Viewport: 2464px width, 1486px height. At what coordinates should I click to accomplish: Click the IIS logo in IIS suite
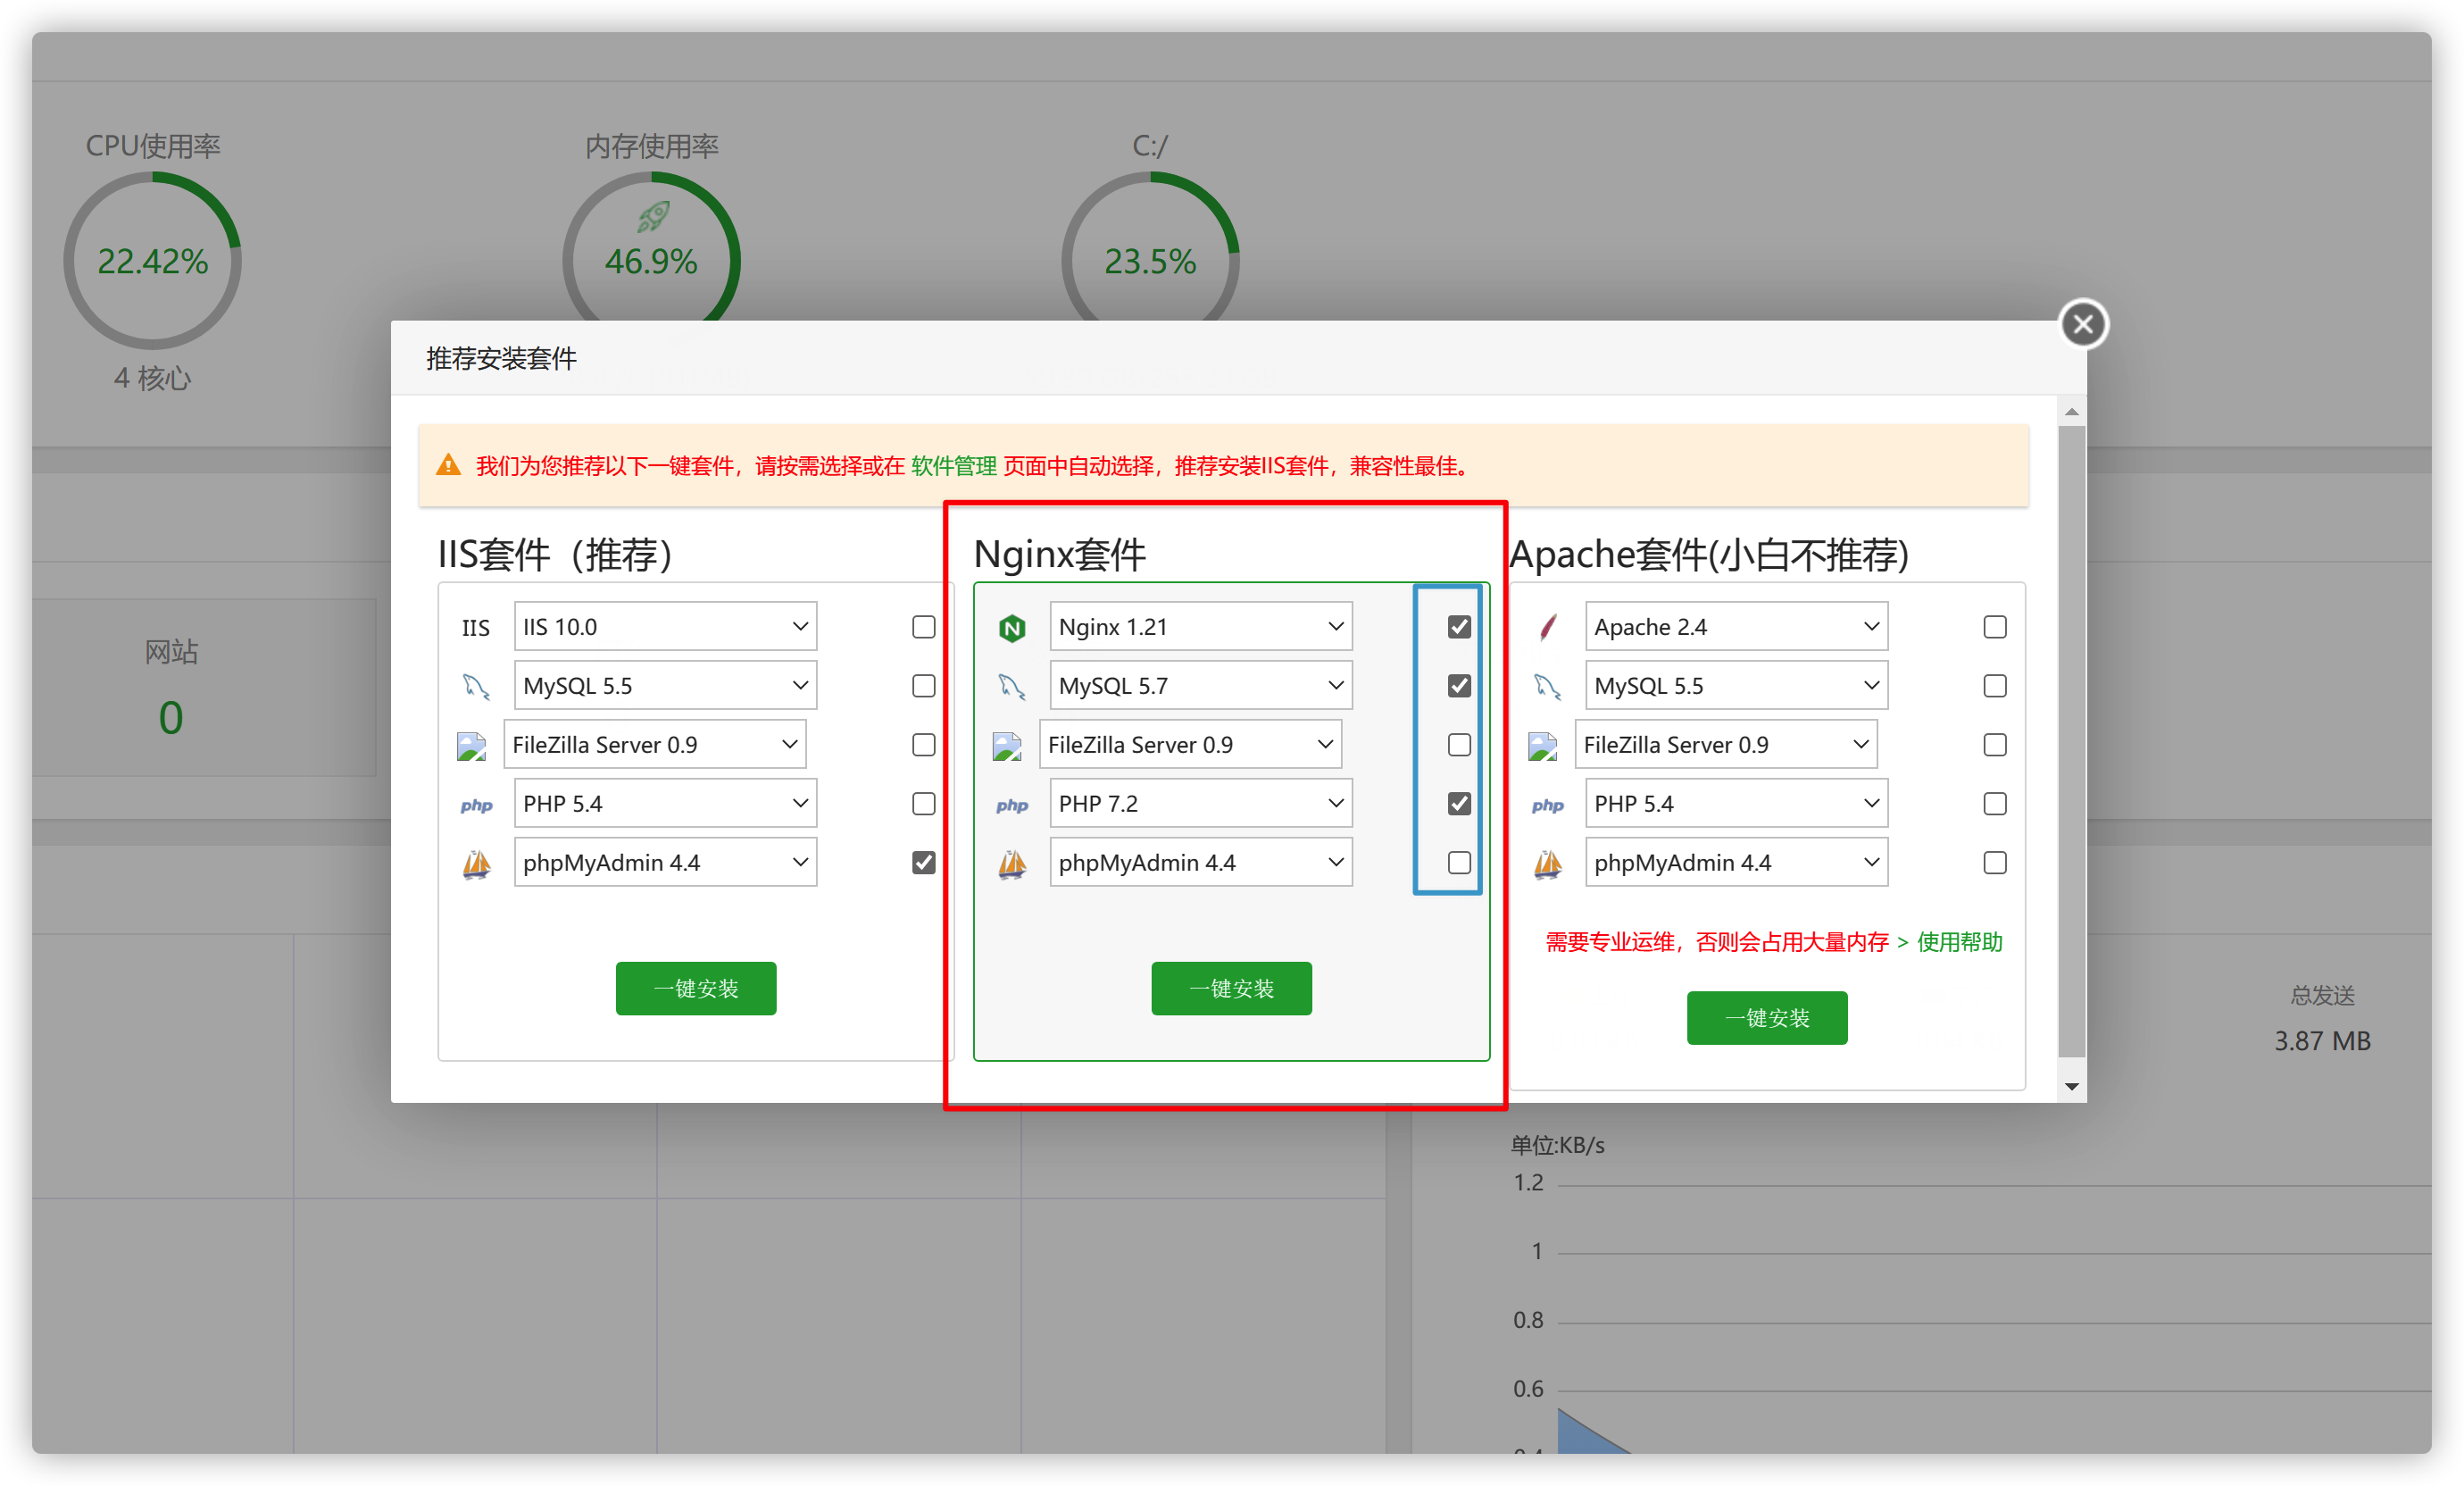point(475,628)
